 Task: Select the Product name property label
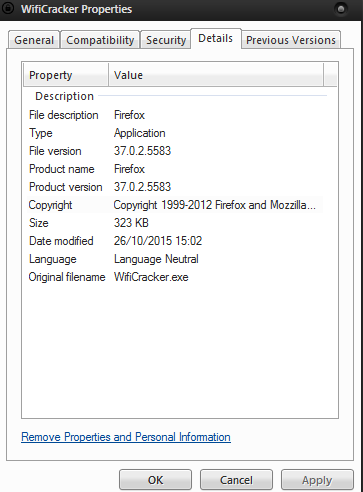pyautogui.click(x=62, y=169)
